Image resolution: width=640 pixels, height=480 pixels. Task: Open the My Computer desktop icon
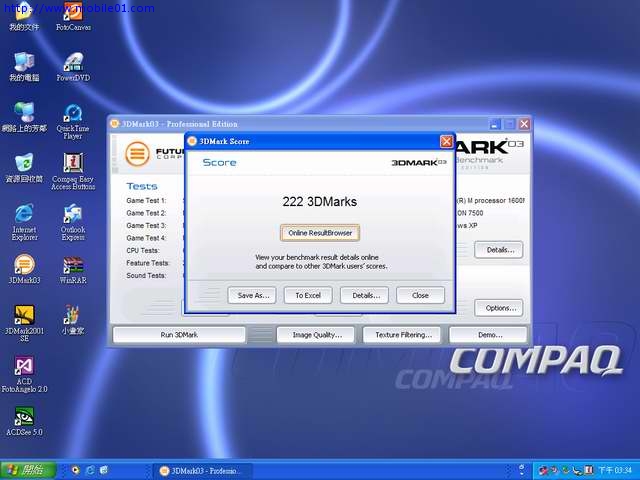click(x=24, y=67)
